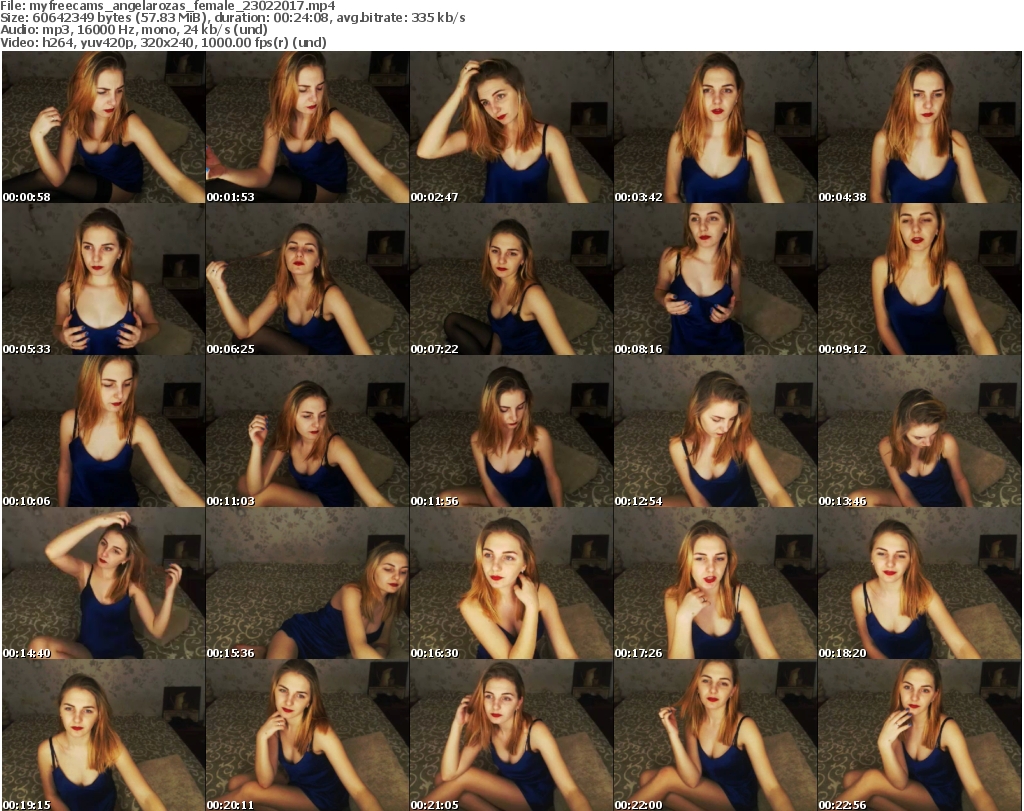Select the thumbnail timestamped 00:11:03

pos(308,432)
